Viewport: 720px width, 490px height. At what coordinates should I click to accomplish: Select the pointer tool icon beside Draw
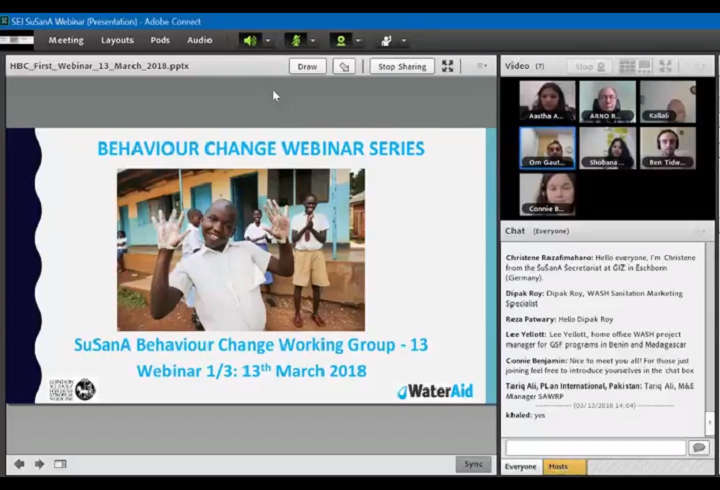click(345, 66)
